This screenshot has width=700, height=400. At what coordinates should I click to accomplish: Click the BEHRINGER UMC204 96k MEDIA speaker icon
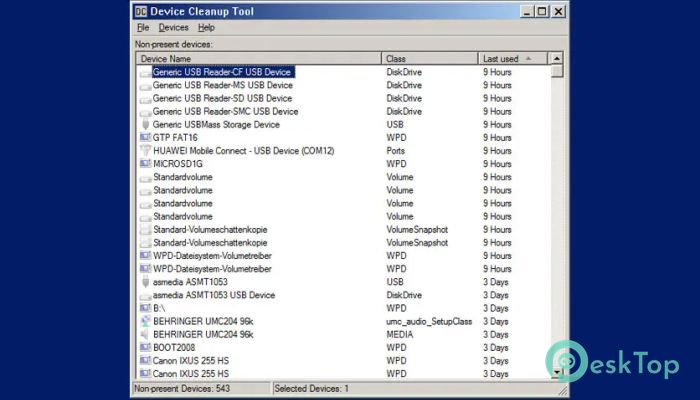pos(146,334)
